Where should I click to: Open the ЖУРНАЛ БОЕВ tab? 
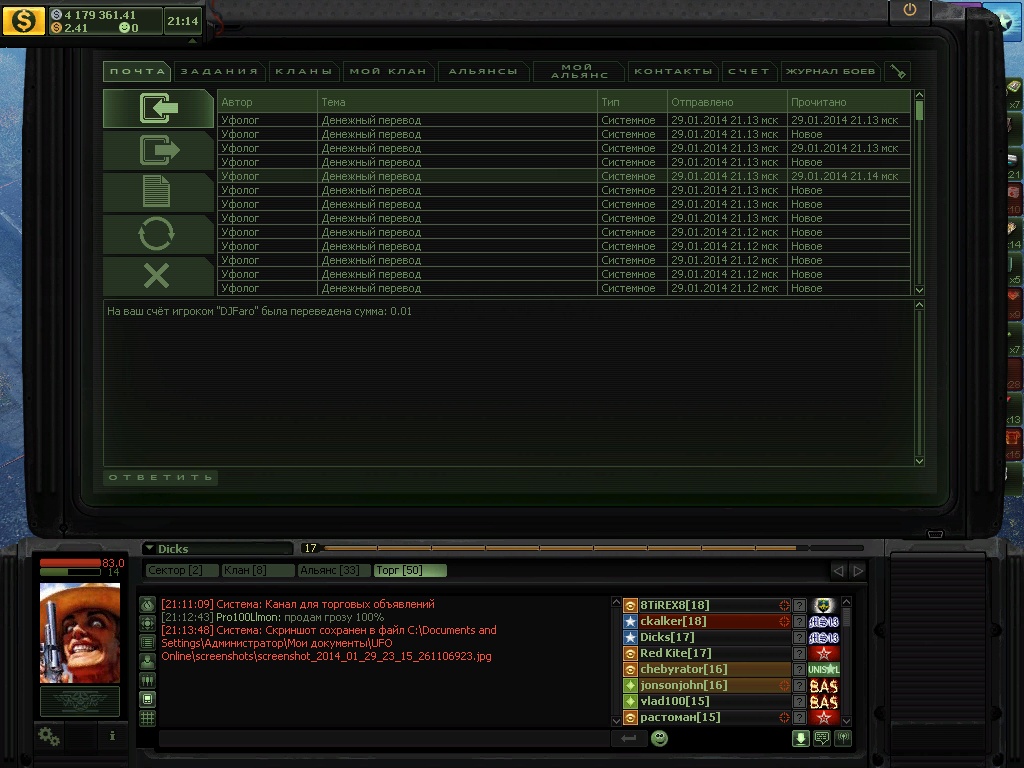pyautogui.click(x=830, y=71)
